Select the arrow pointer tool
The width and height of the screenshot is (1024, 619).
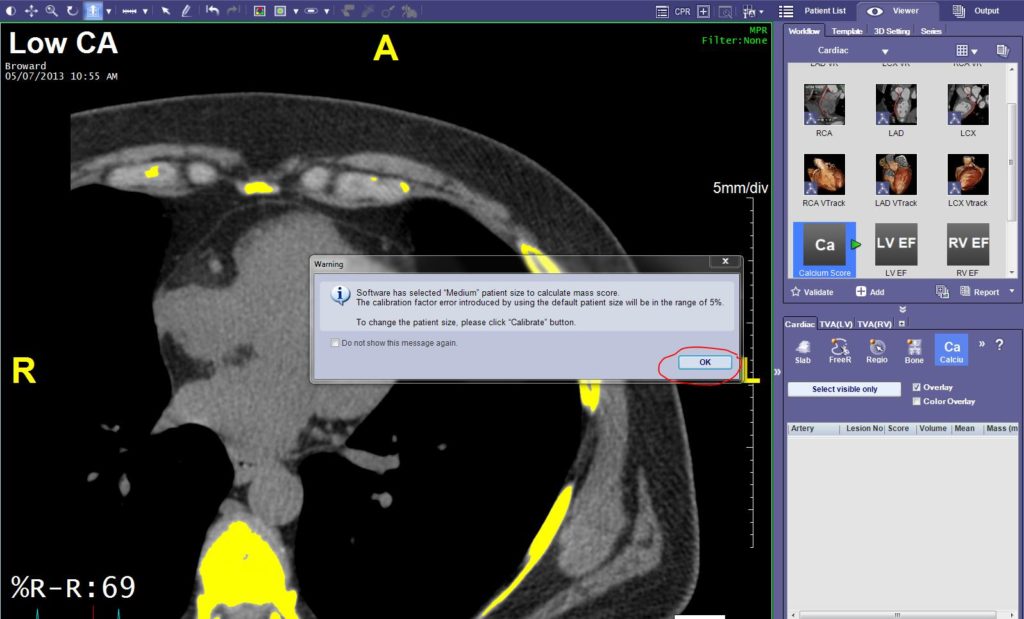[166, 11]
